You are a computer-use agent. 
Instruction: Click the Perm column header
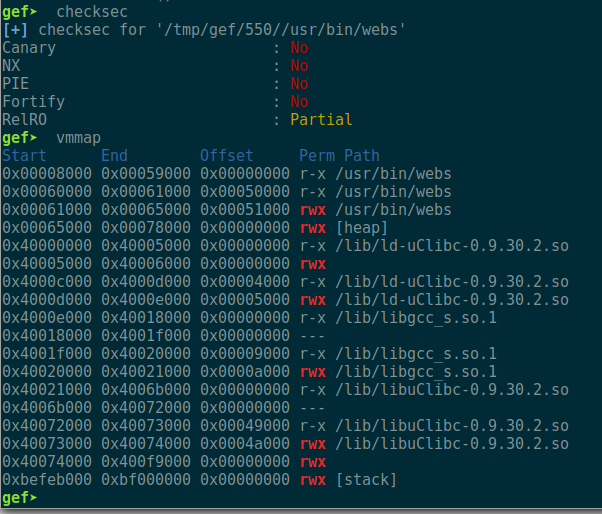point(317,155)
